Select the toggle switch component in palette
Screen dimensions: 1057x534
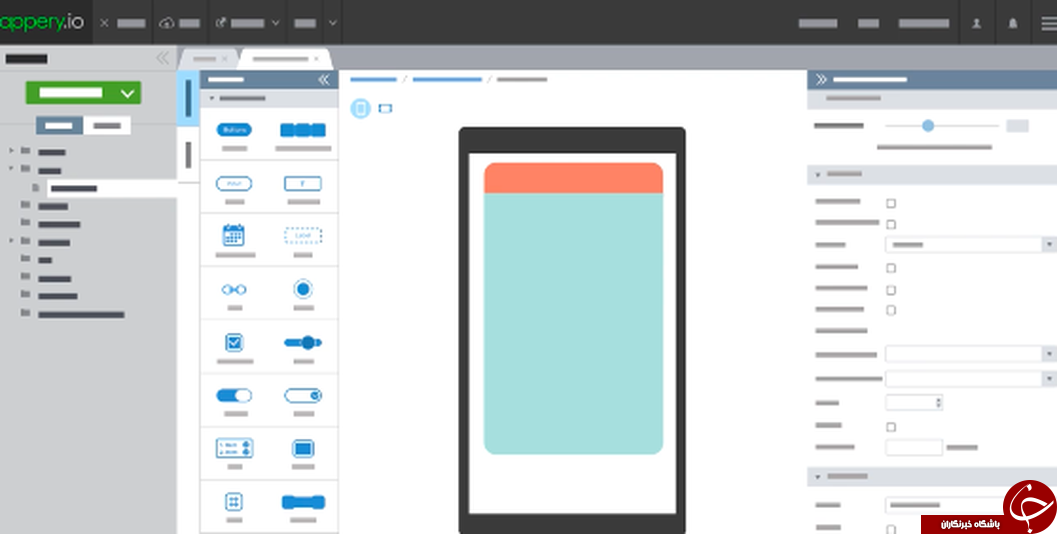click(234, 396)
